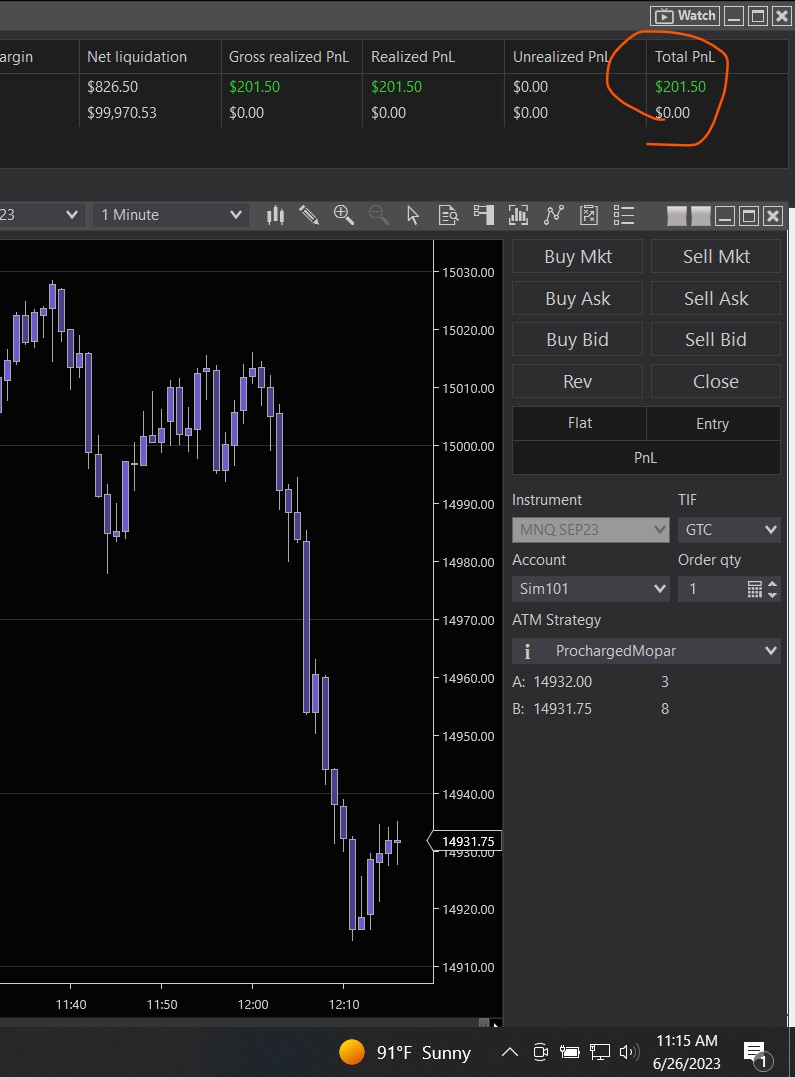Screen dimensions: 795x1077
Task: Expand the Account dropdown showing Sim101
Action: [x=590, y=589]
